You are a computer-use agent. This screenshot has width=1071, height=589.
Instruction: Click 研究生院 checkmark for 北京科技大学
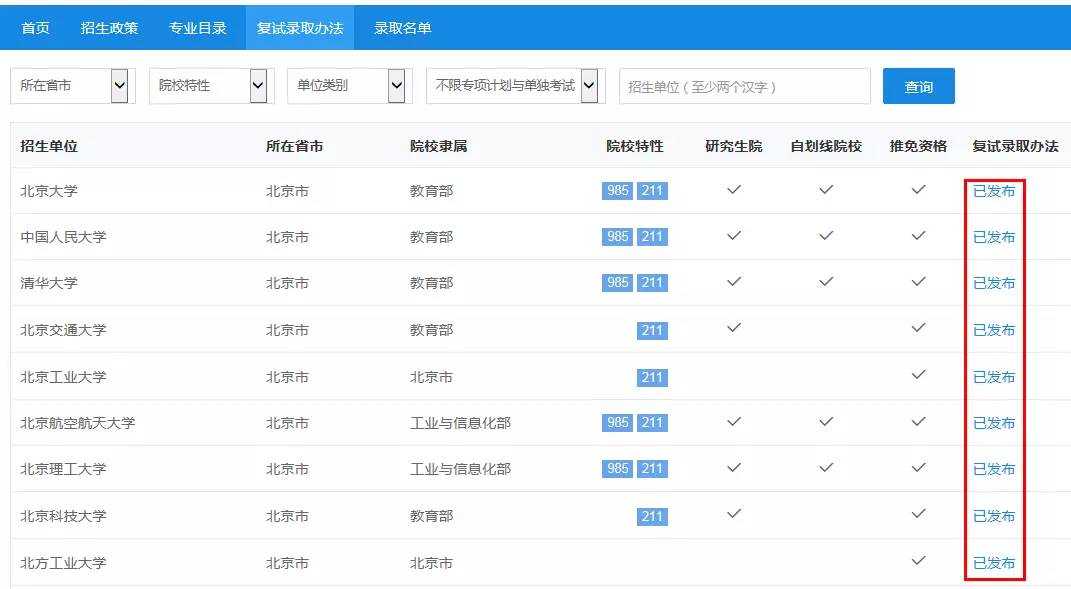(x=734, y=514)
